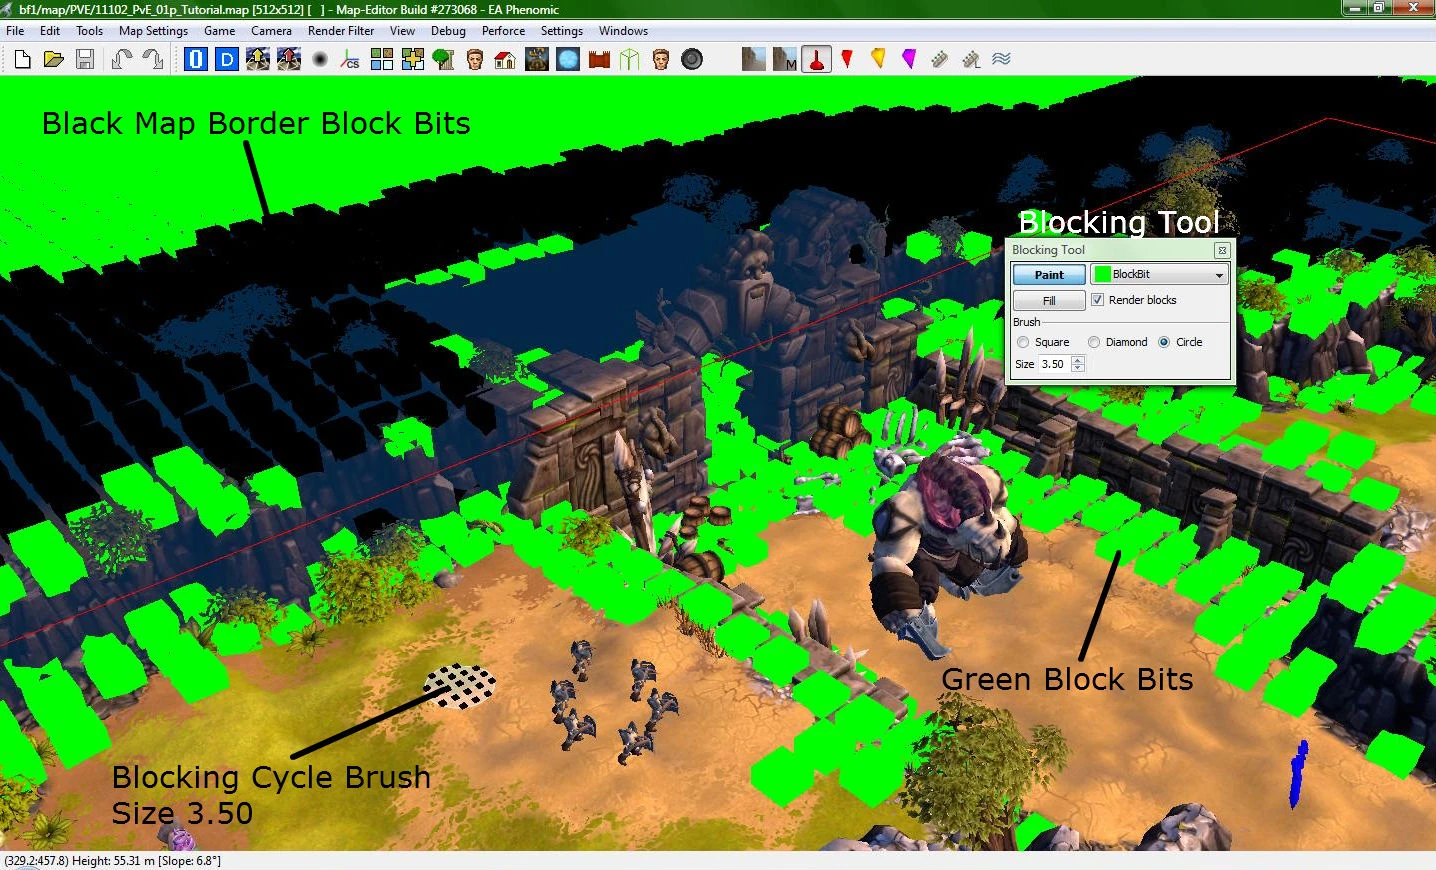Open the tree and column object tool

[444, 60]
